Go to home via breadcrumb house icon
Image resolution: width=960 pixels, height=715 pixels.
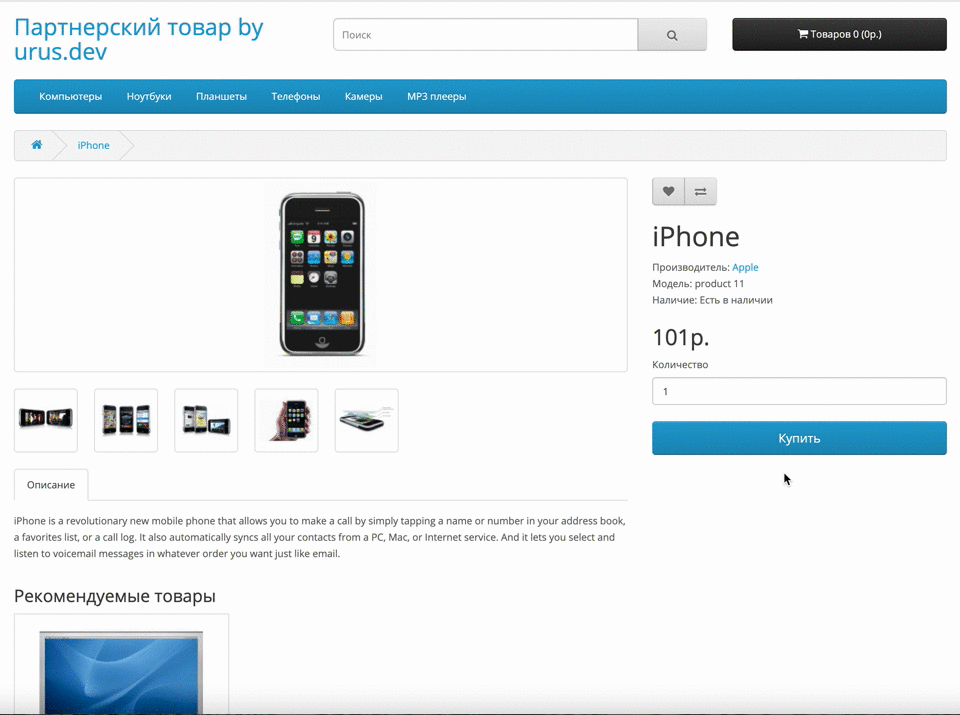37,145
